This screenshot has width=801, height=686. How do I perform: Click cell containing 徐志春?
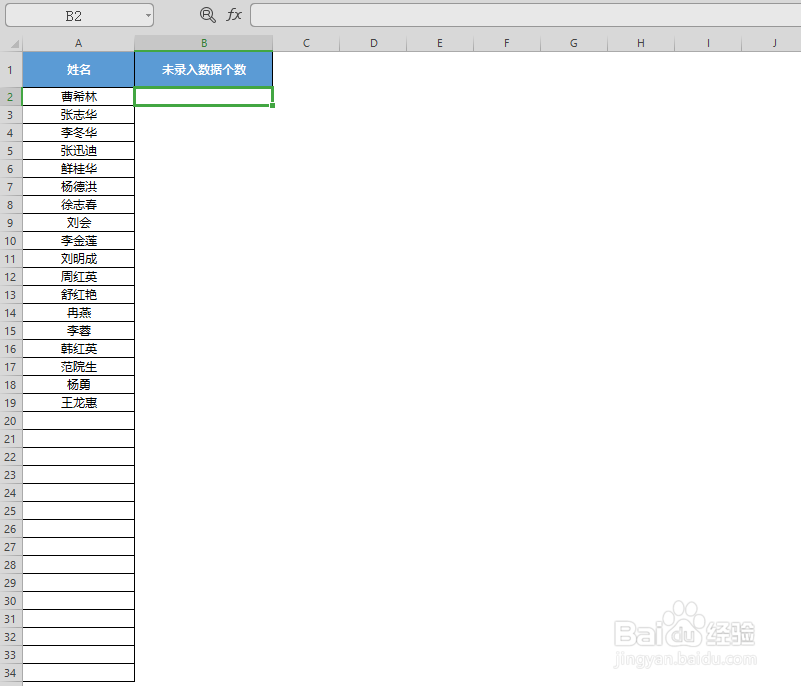point(78,205)
